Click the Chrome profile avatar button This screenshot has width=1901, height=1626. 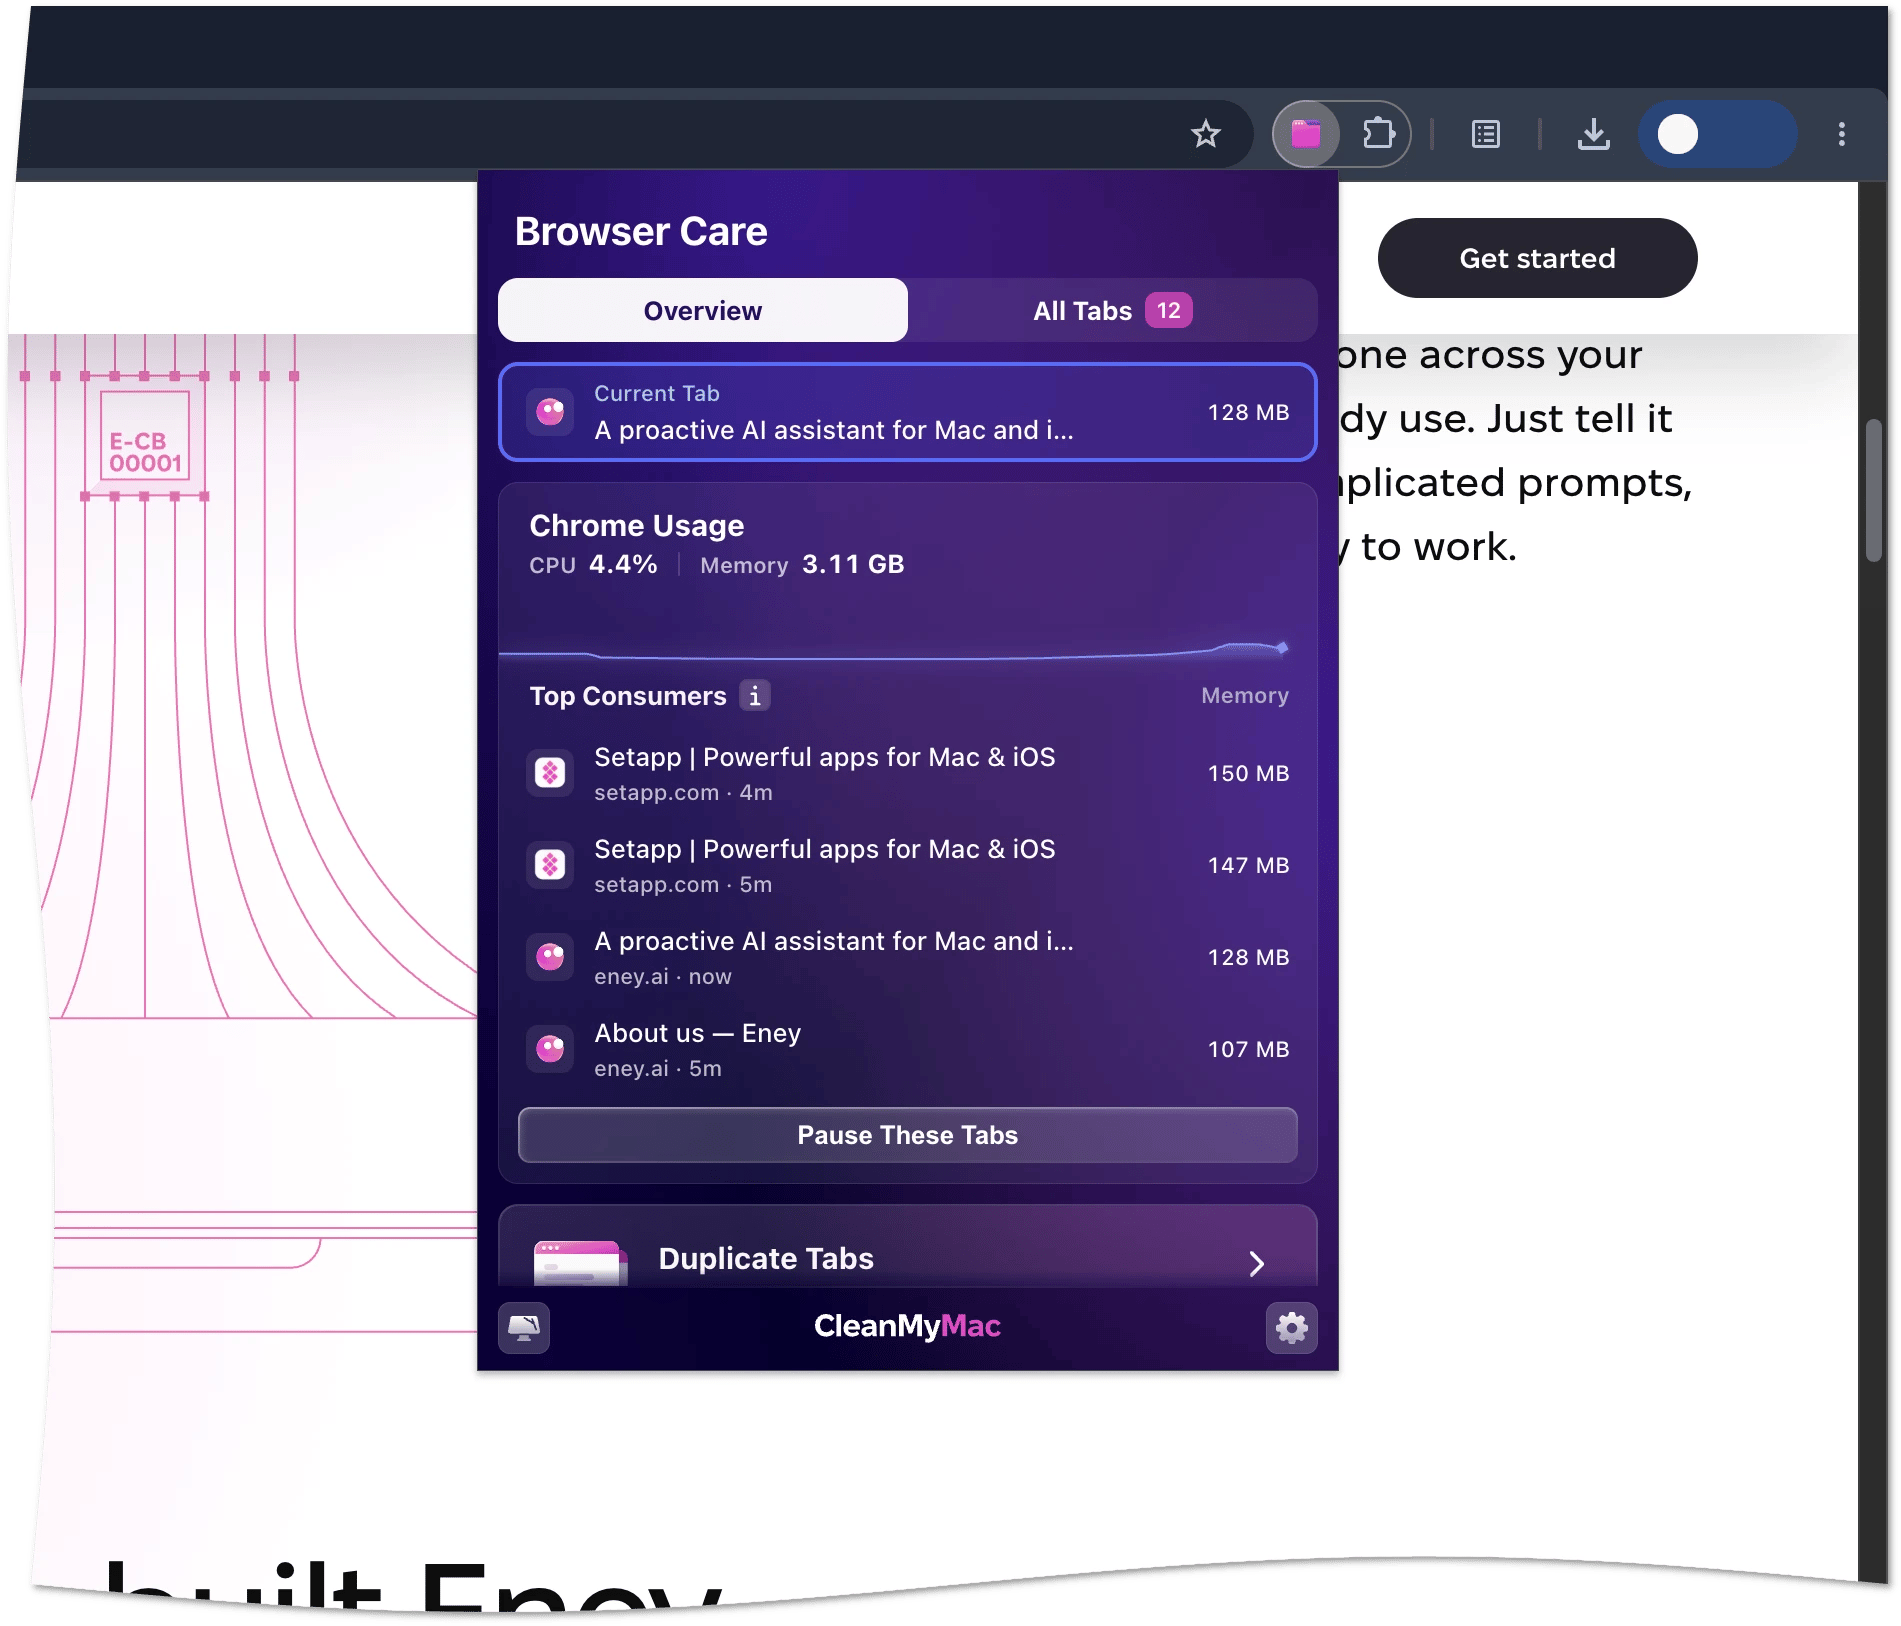(1717, 134)
